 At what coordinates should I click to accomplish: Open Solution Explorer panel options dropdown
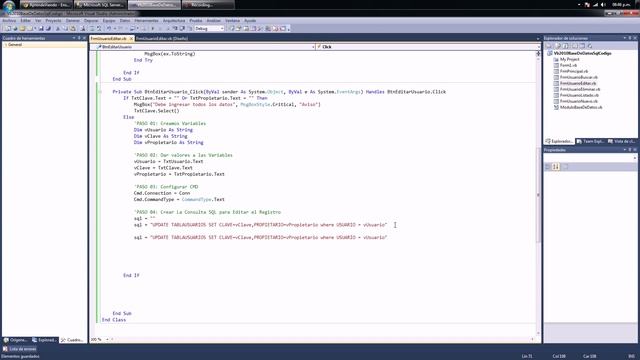[624, 38]
